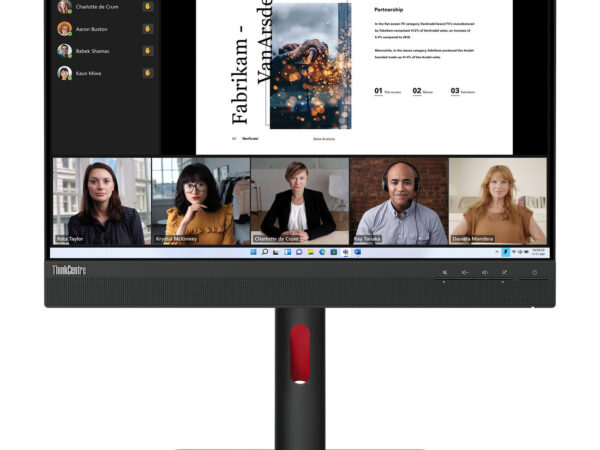This screenshot has height=450, width=600.
Task: Select Krystal McKinney's video tile
Action: click(199, 200)
